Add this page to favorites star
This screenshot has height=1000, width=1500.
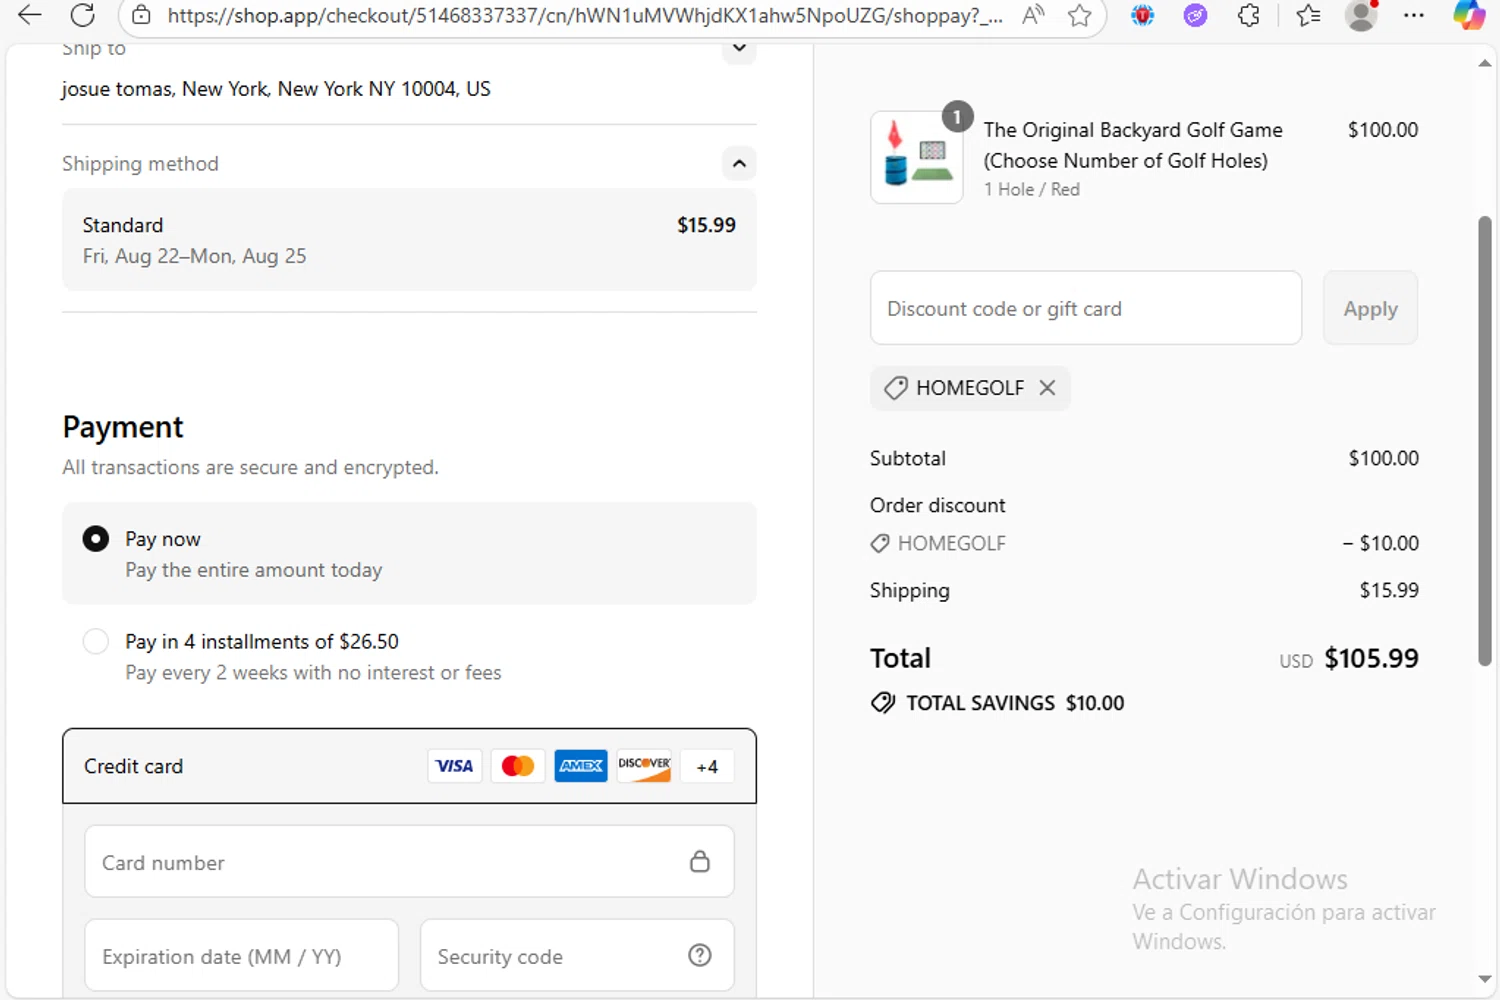(x=1079, y=15)
